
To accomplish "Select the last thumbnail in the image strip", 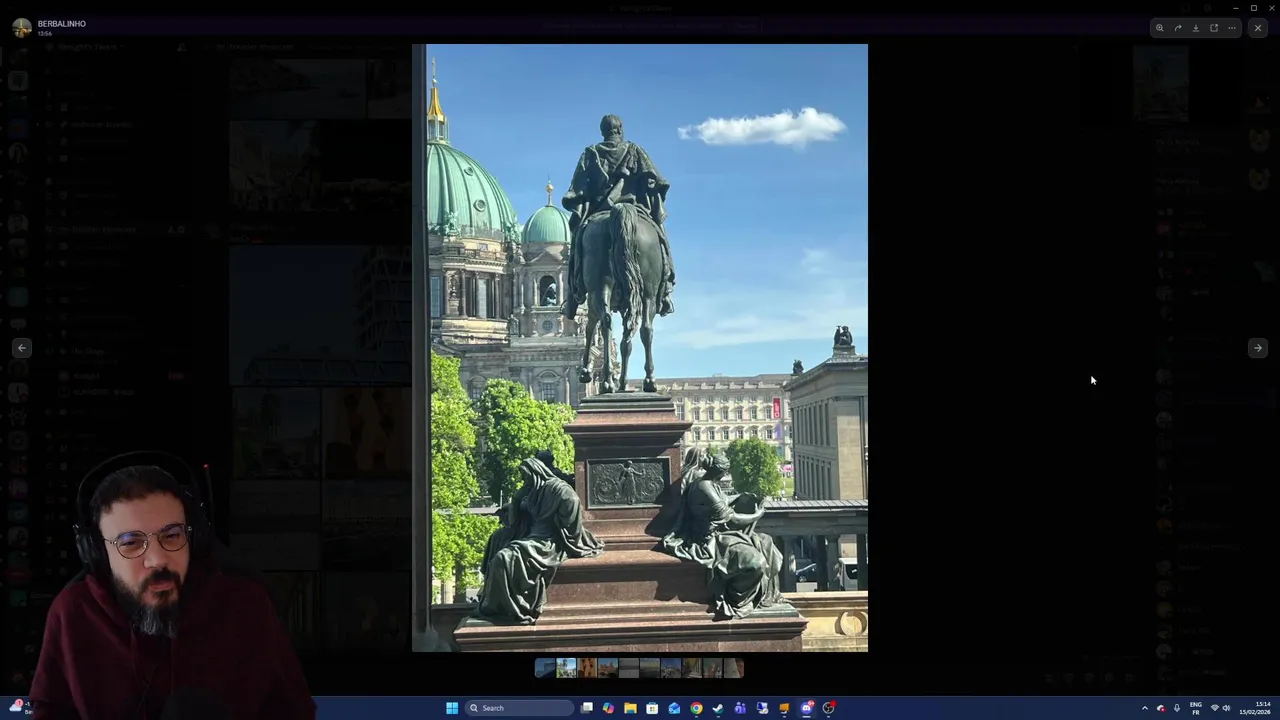I will (x=734, y=668).
